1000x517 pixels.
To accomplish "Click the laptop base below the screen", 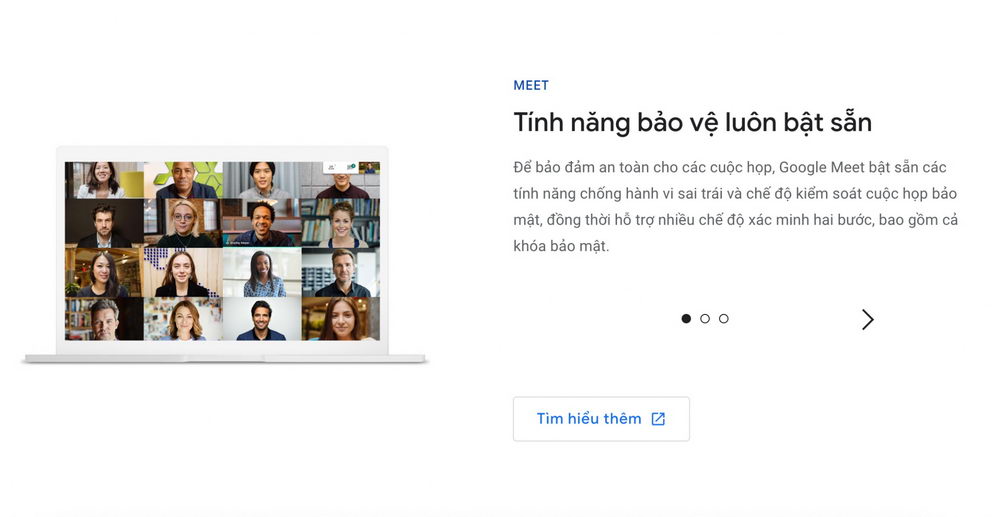I will [x=225, y=357].
